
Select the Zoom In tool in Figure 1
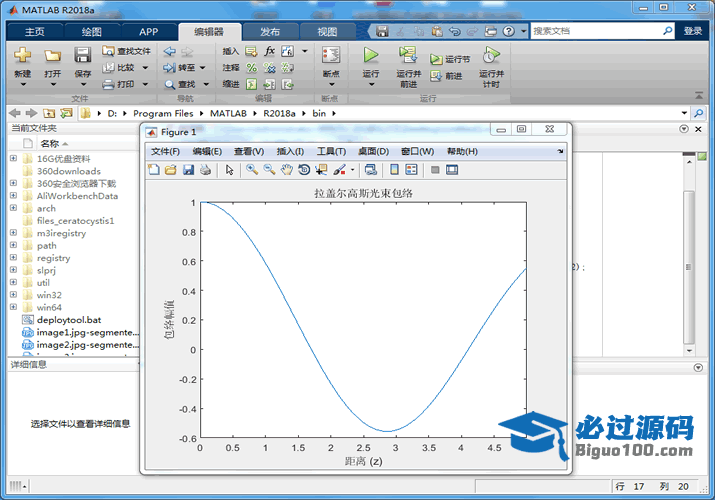point(252,170)
